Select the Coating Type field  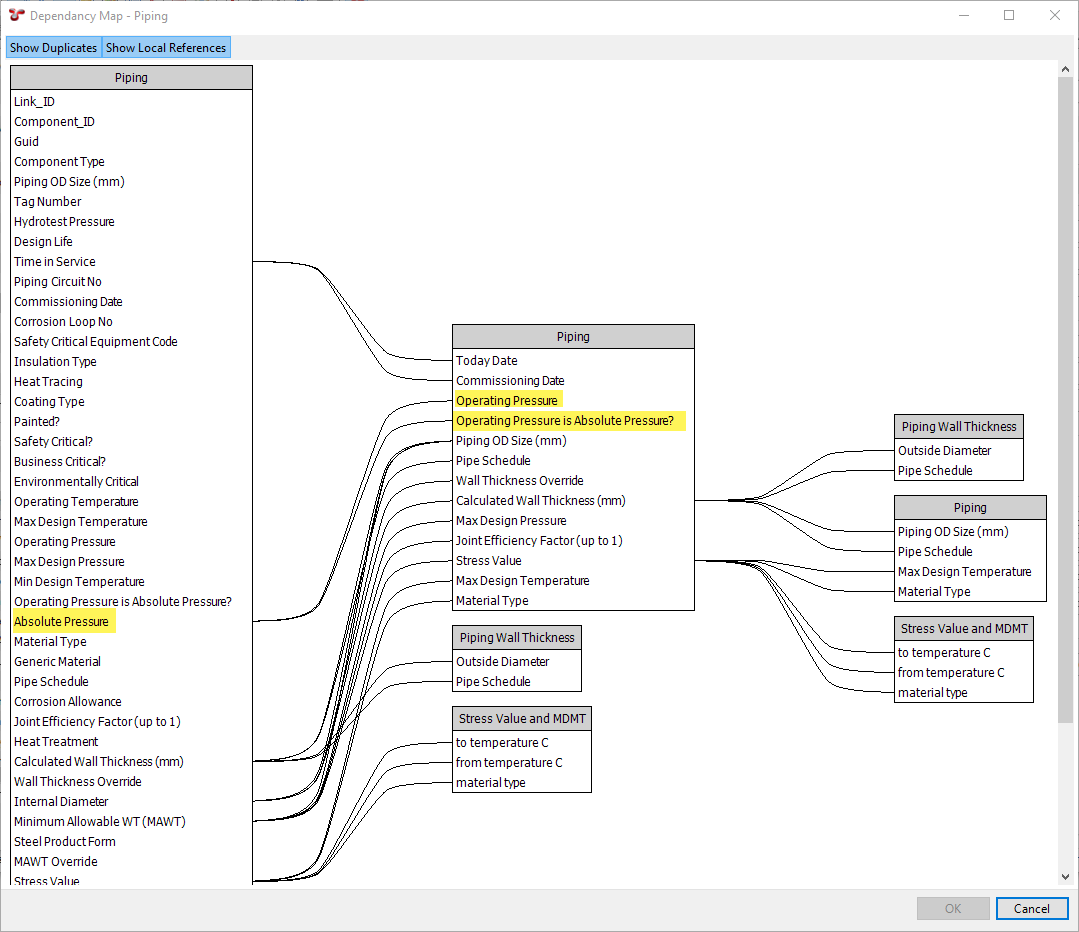(50, 401)
